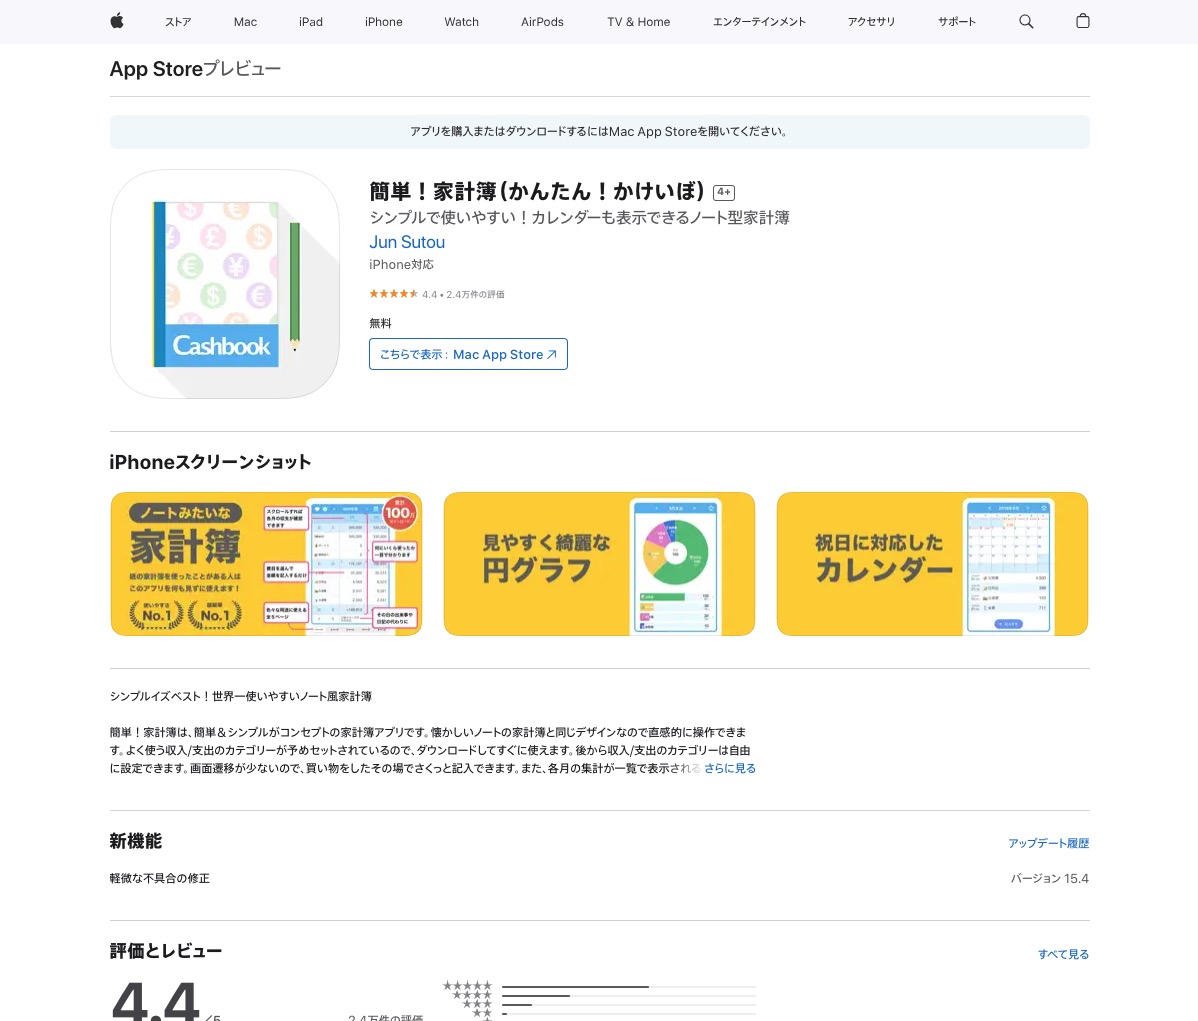Open the 円グラフ screenshot

click(x=599, y=563)
